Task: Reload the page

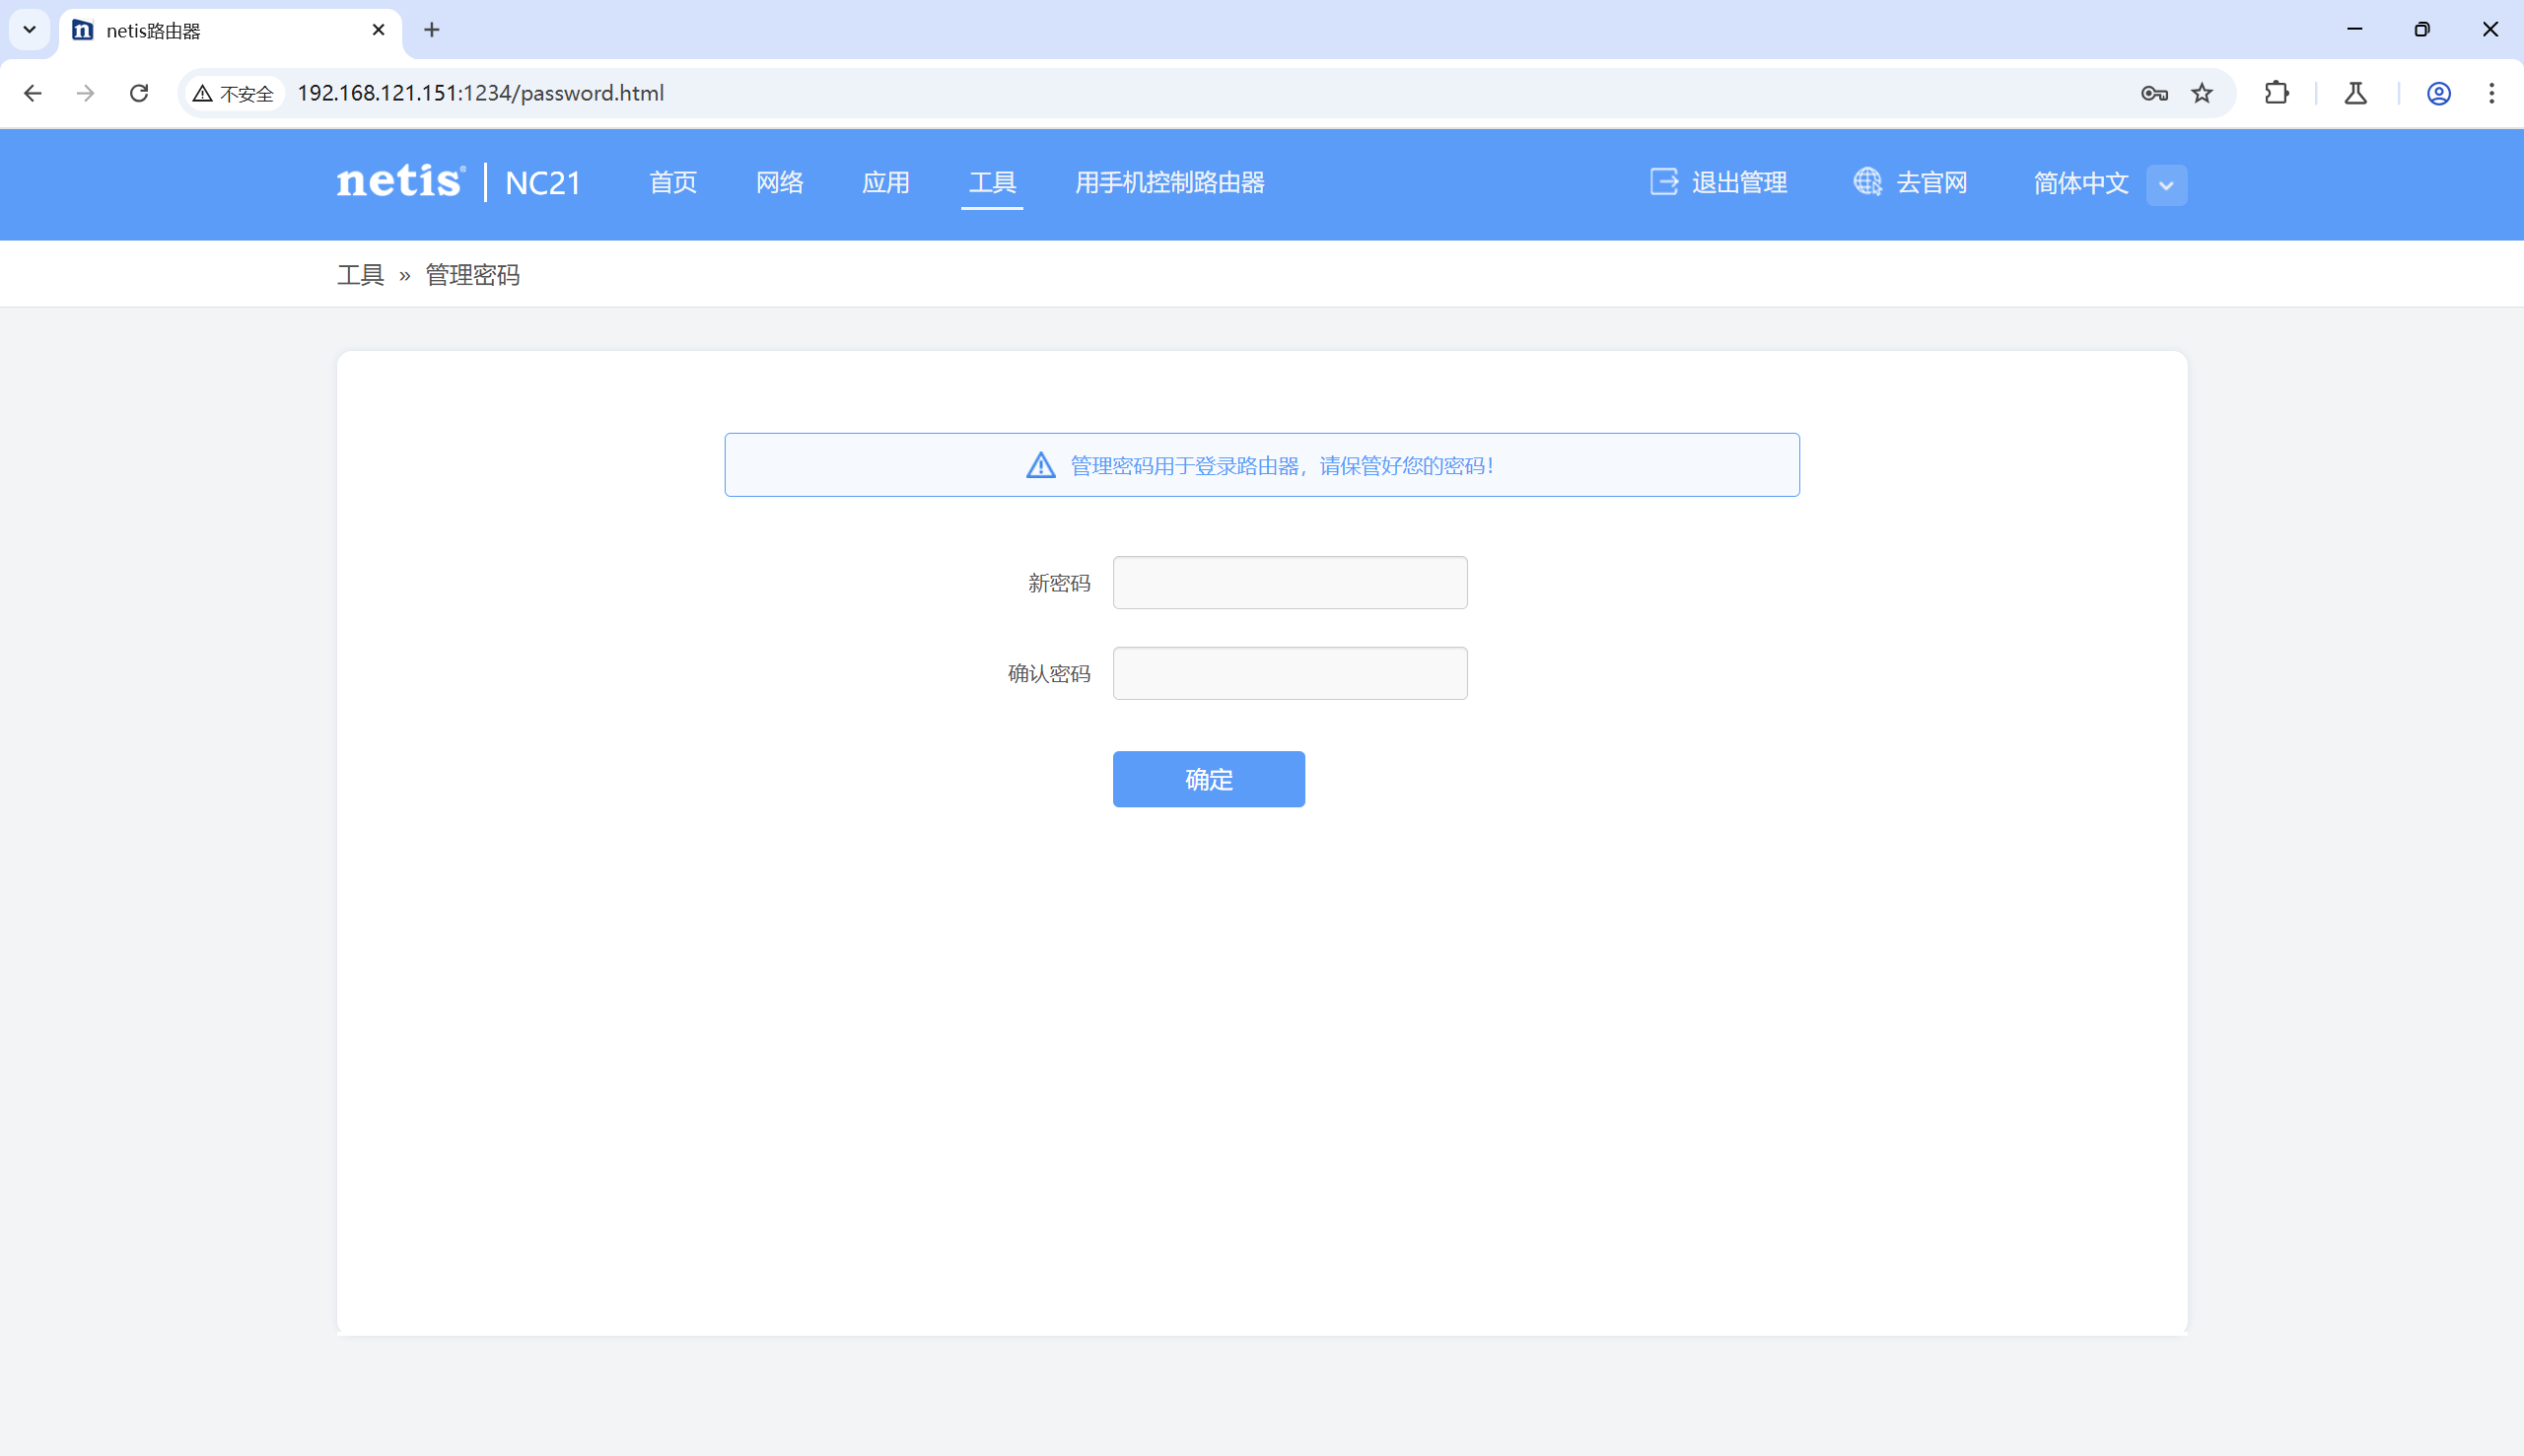Action: 139,93
